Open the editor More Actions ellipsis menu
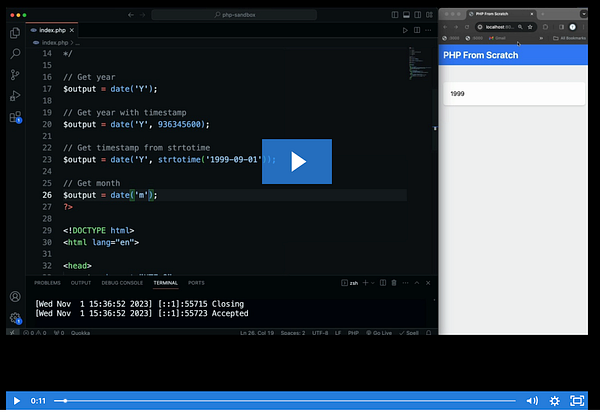Viewport: 600px width, 418px height. (428, 30)
